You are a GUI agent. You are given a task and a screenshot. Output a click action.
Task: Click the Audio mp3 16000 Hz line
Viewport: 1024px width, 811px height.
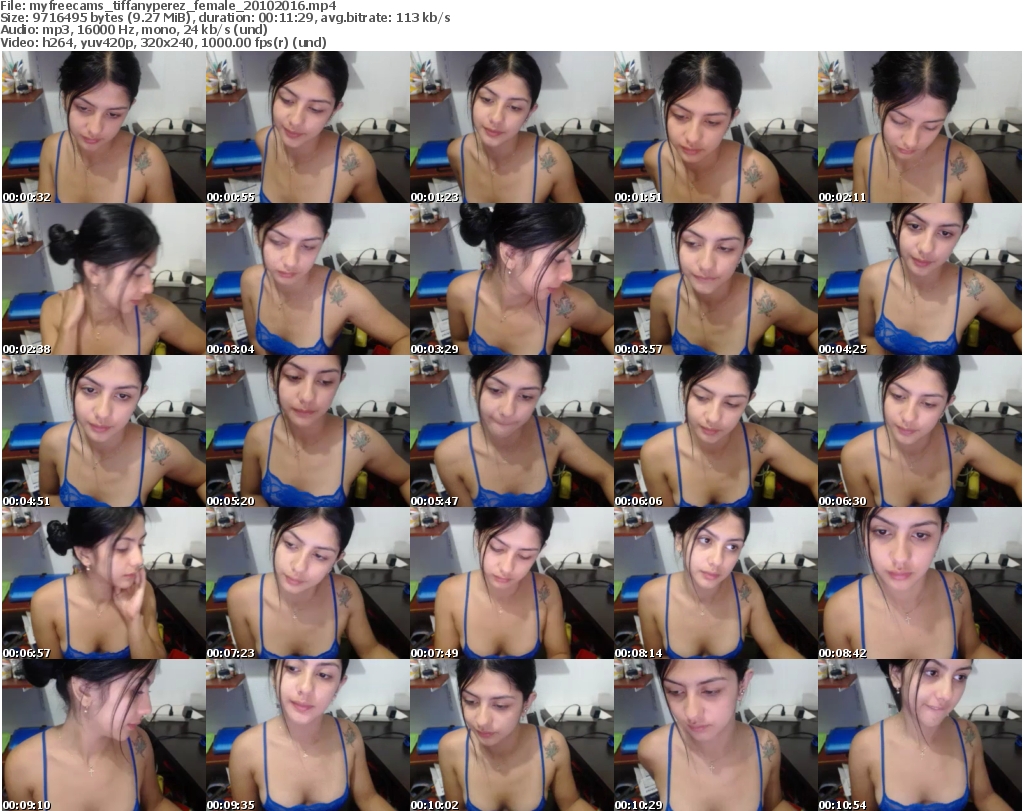point(134,30)
